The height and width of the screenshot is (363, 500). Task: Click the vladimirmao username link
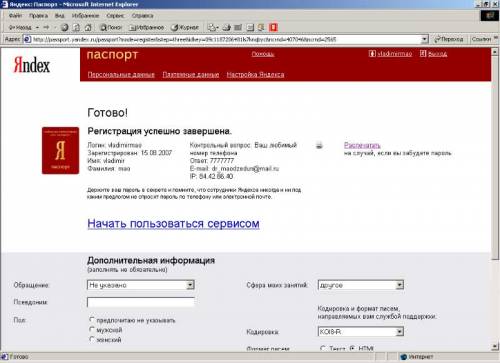tap(395, 54)
